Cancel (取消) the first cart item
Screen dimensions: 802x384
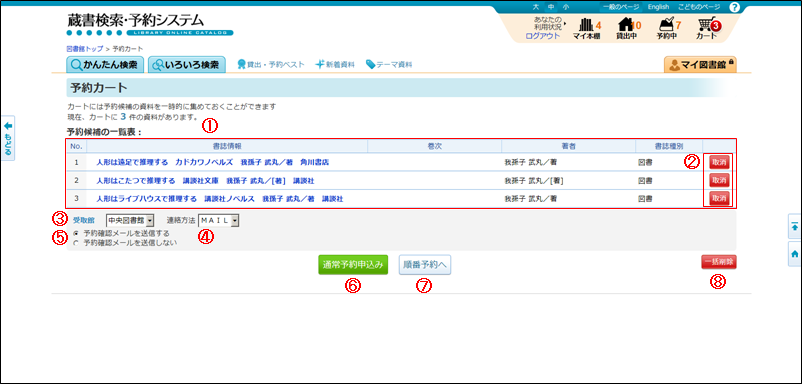click(719, 162)
